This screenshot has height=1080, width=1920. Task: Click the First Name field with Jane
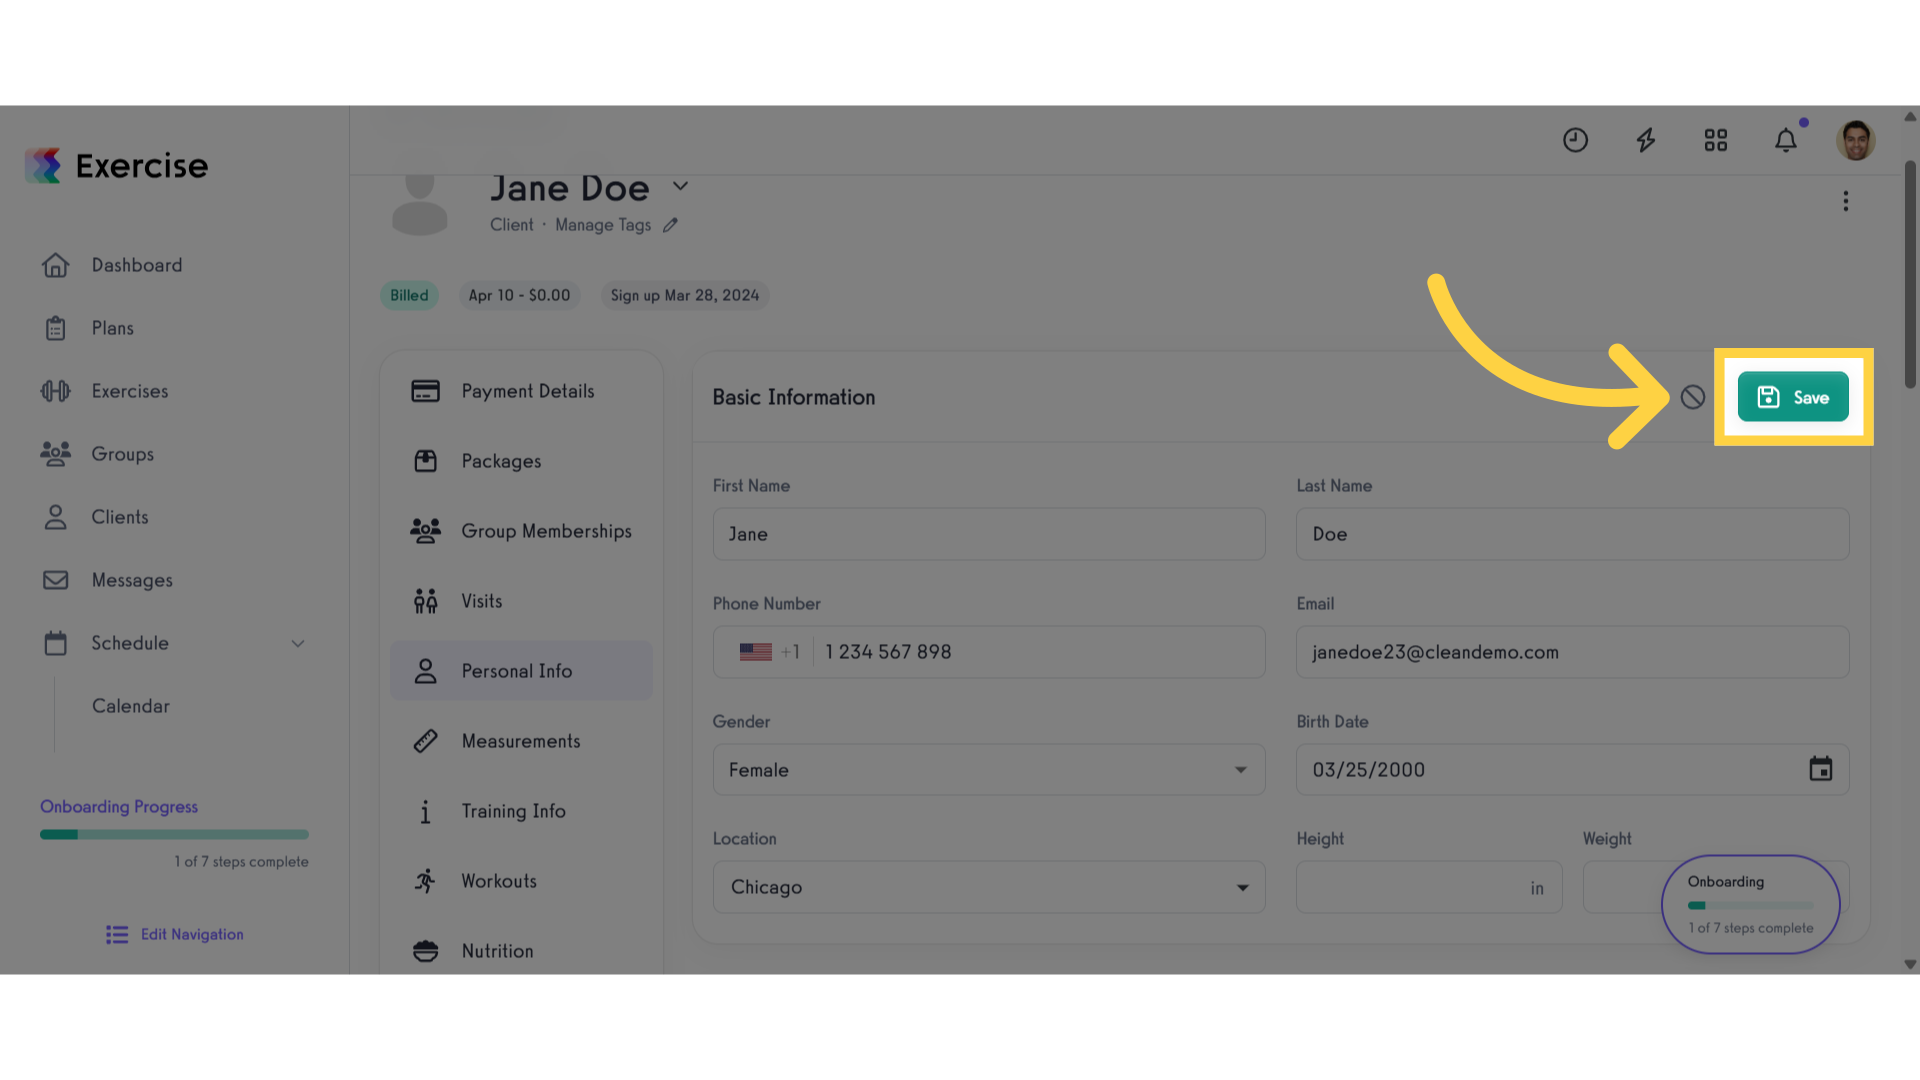click(x=989, y=534)
